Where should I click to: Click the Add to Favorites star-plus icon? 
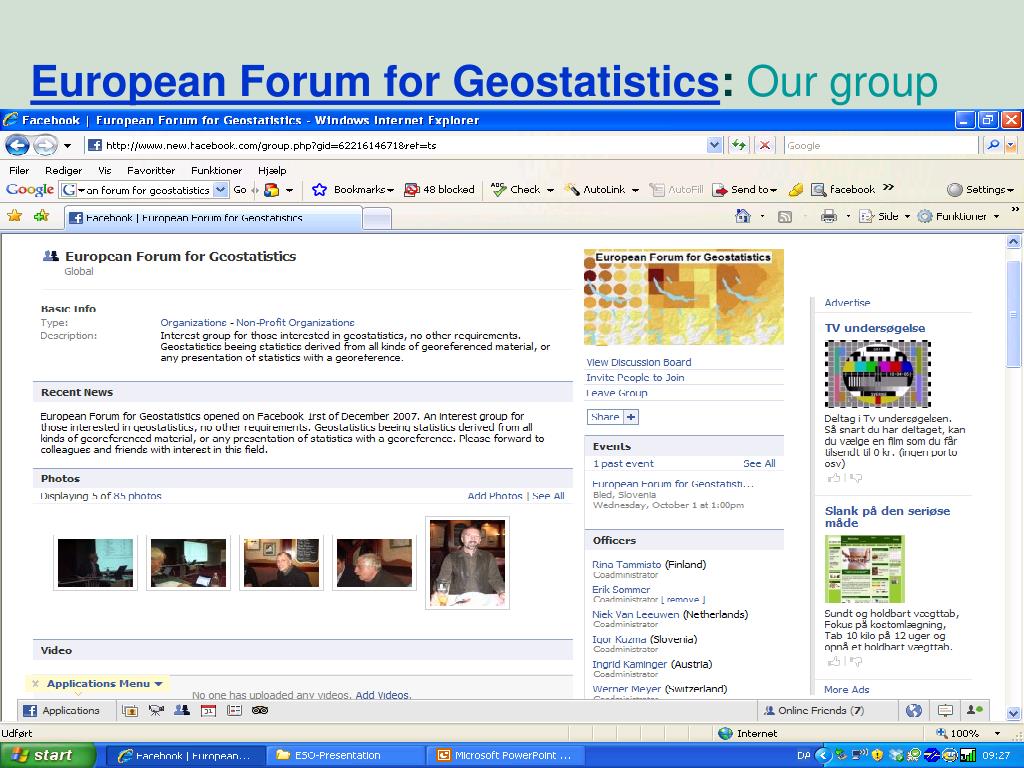(x=41, y=216)
